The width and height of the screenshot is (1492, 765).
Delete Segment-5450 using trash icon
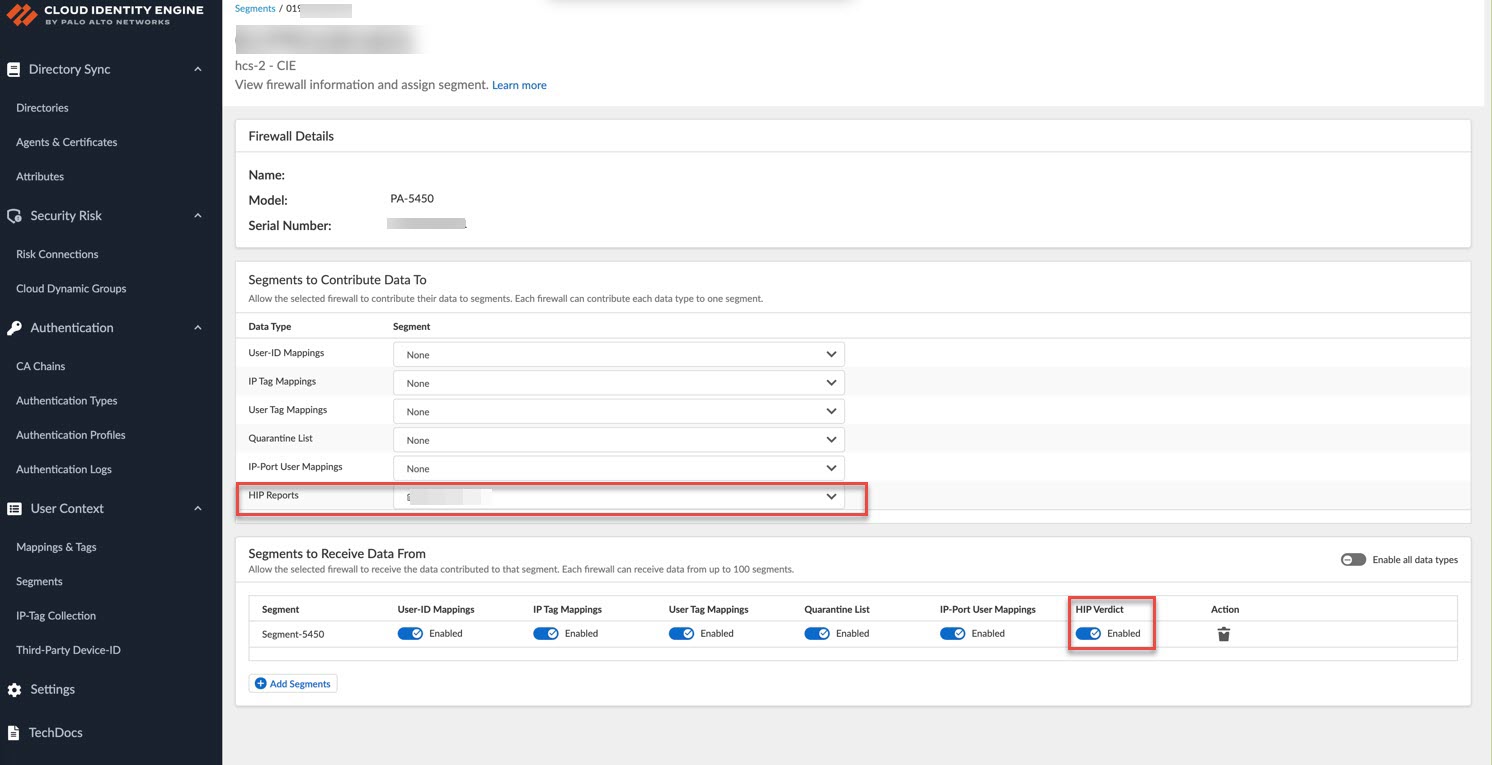click(1223, 634)
